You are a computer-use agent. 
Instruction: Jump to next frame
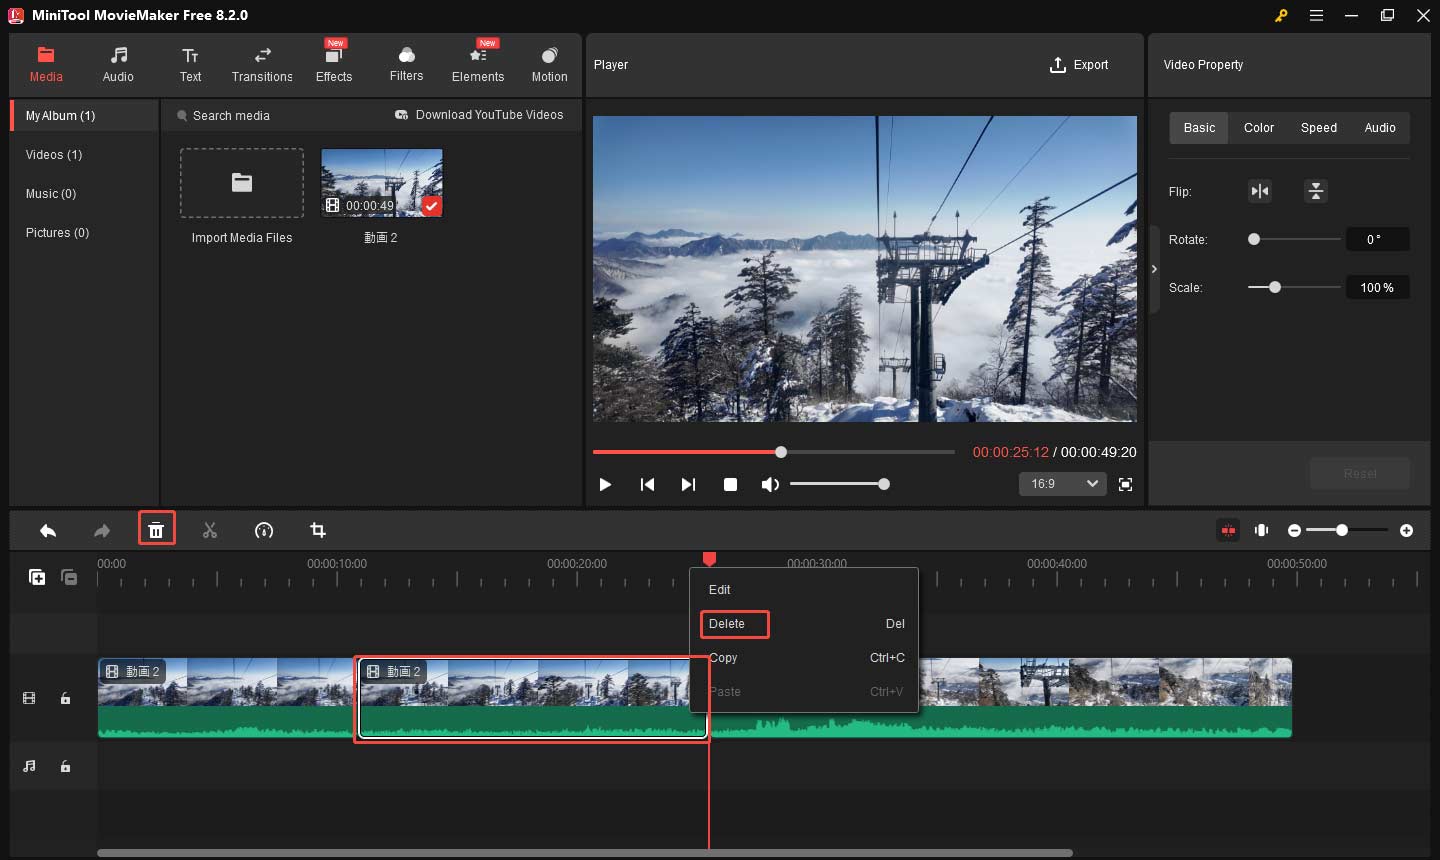tap(688, 484)
